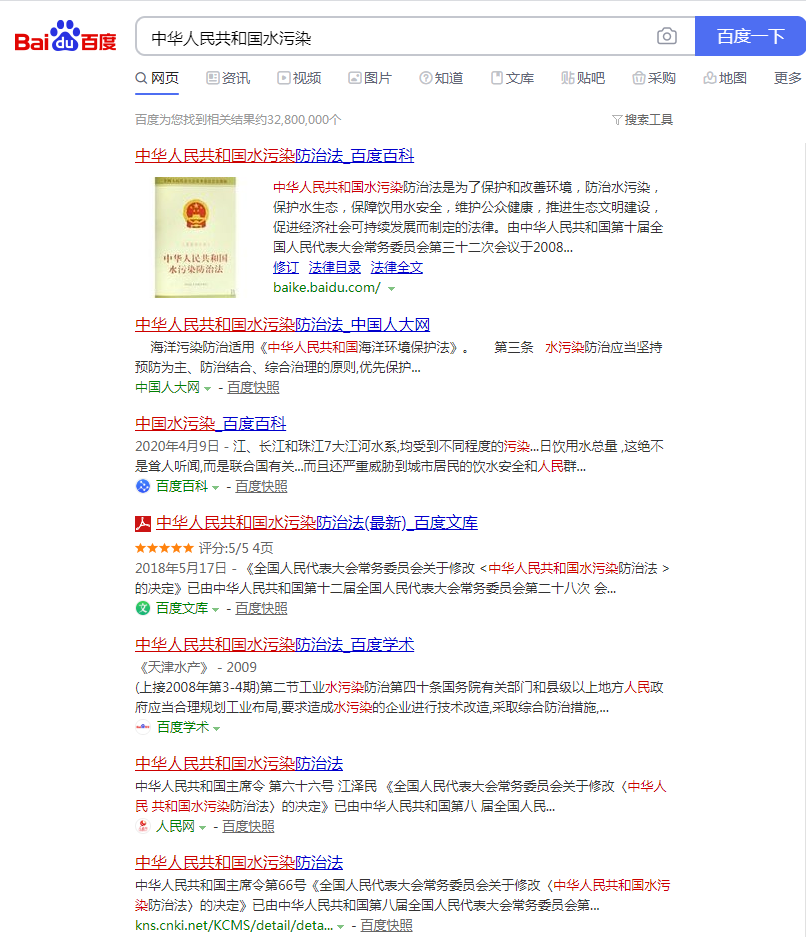This screenshot has height=937, width=806.
Task: Open the 修订 sub-link
Action: pyautogui.click(x=286, y=268)
